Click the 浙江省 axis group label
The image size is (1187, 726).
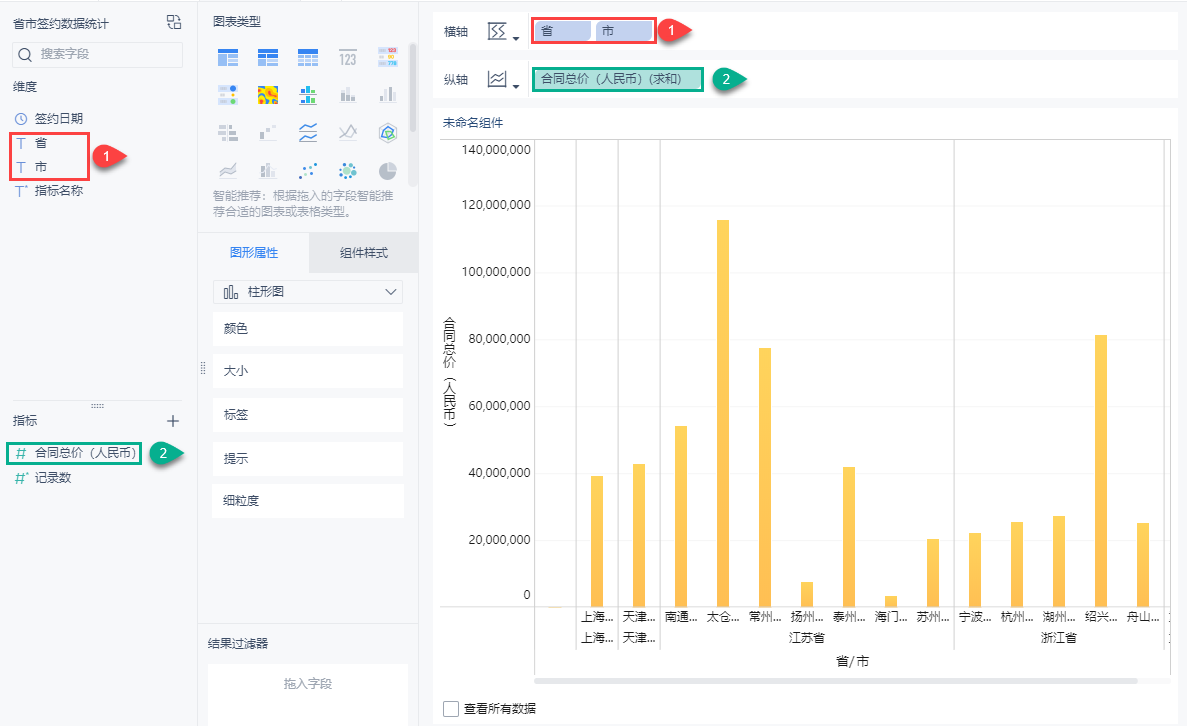[1058, 638]
